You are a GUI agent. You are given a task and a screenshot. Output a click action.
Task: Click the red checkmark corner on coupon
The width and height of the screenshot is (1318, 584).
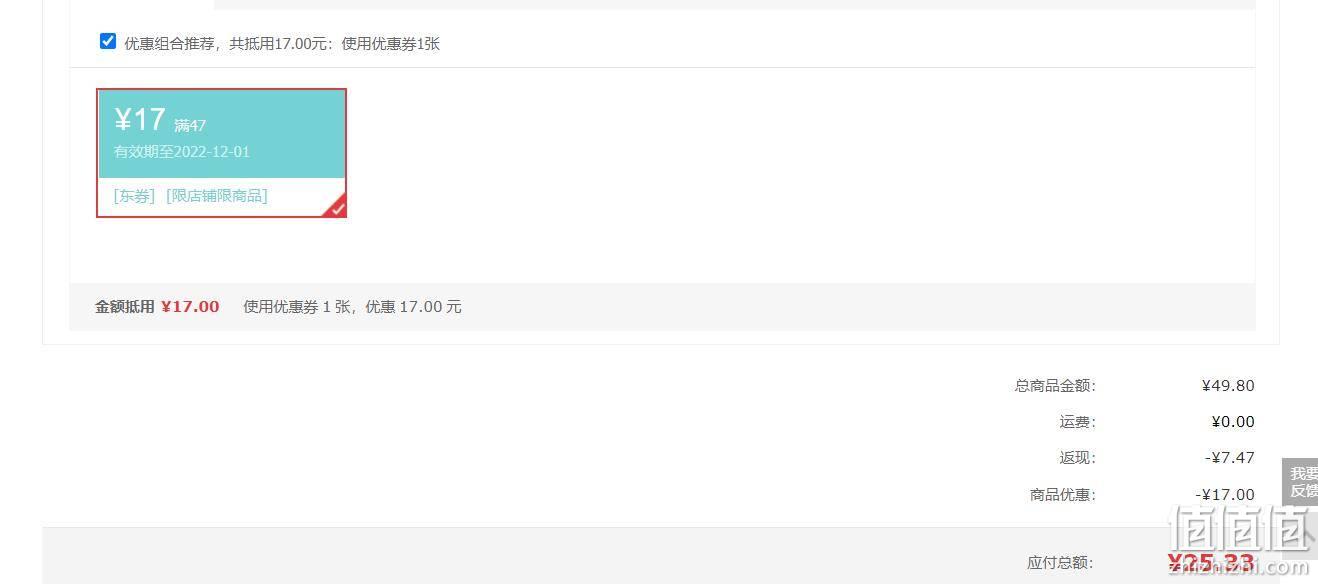click(336, 207)
